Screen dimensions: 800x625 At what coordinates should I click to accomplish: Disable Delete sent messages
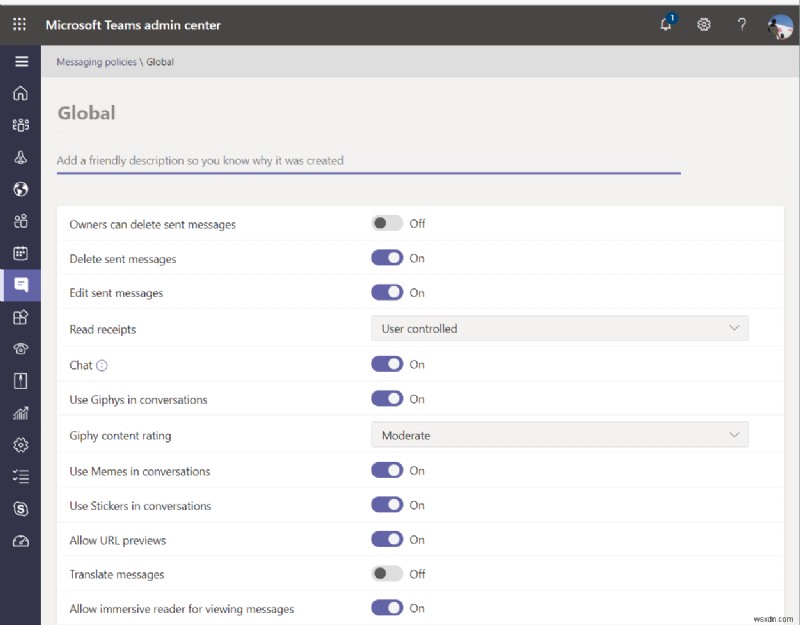point(389,257)
